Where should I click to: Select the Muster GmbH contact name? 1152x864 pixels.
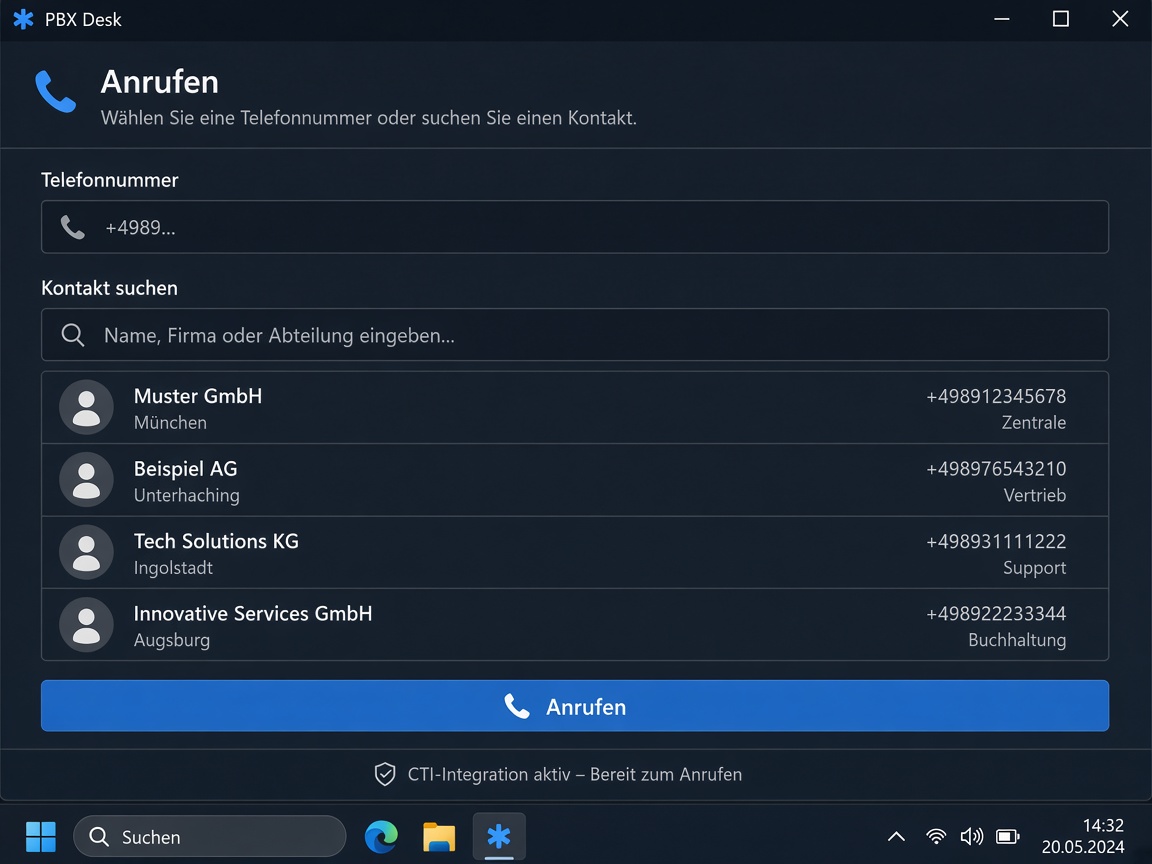coord(198,396)
